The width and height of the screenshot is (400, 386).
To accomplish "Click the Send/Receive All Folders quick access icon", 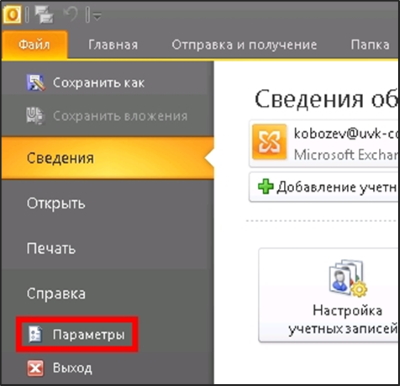I will click(44, 15).
